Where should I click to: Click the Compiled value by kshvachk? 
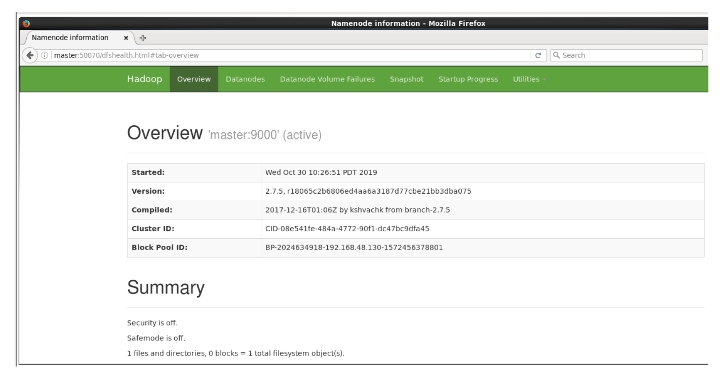tap(357, 210)
